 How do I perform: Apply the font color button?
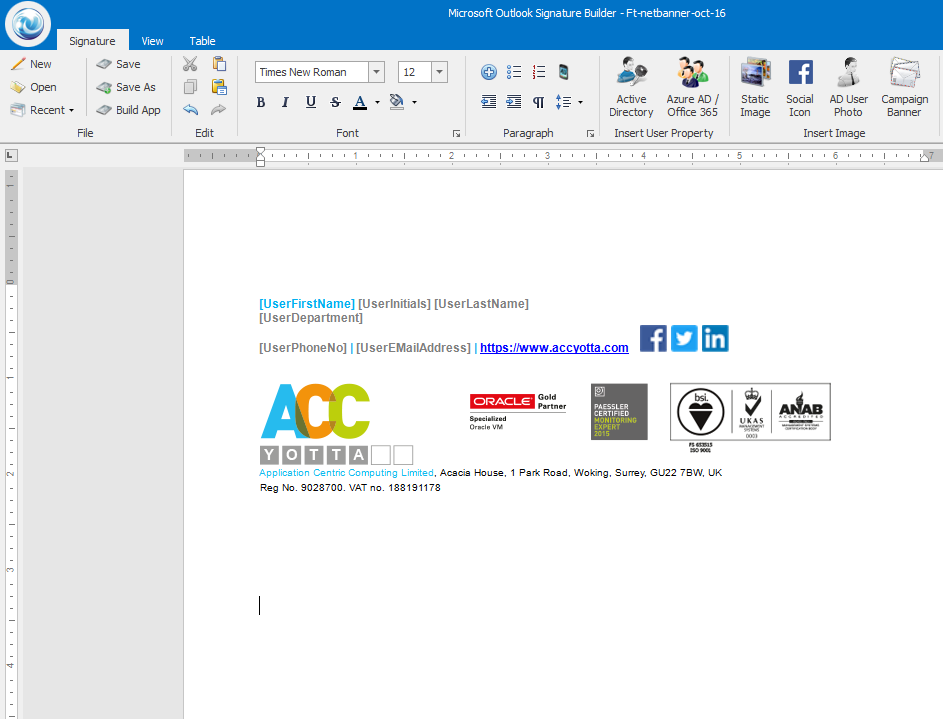click(x=360, y=102)
